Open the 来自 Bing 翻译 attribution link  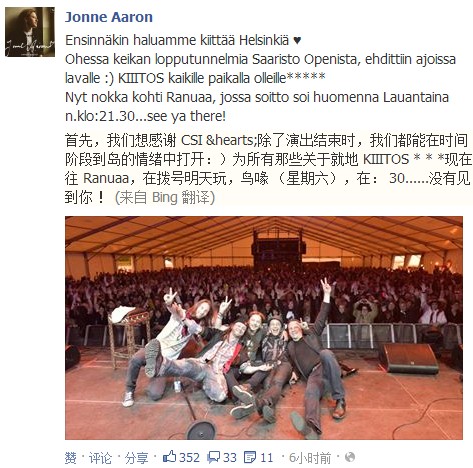pos(165,198)
